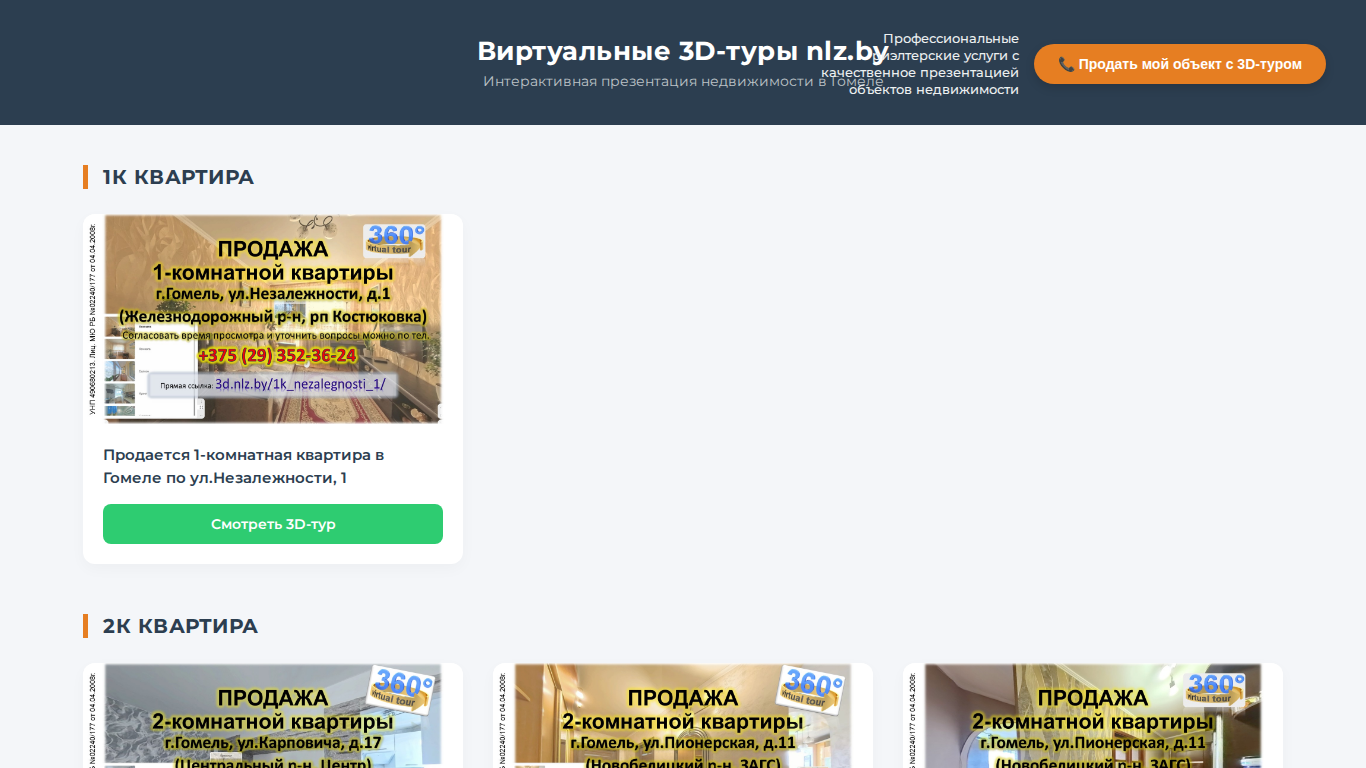The width and height of the screenshot is (1366, 768).
Task: Click the "2К КВАРТИРА" section heading
Action: pos(180,626)
